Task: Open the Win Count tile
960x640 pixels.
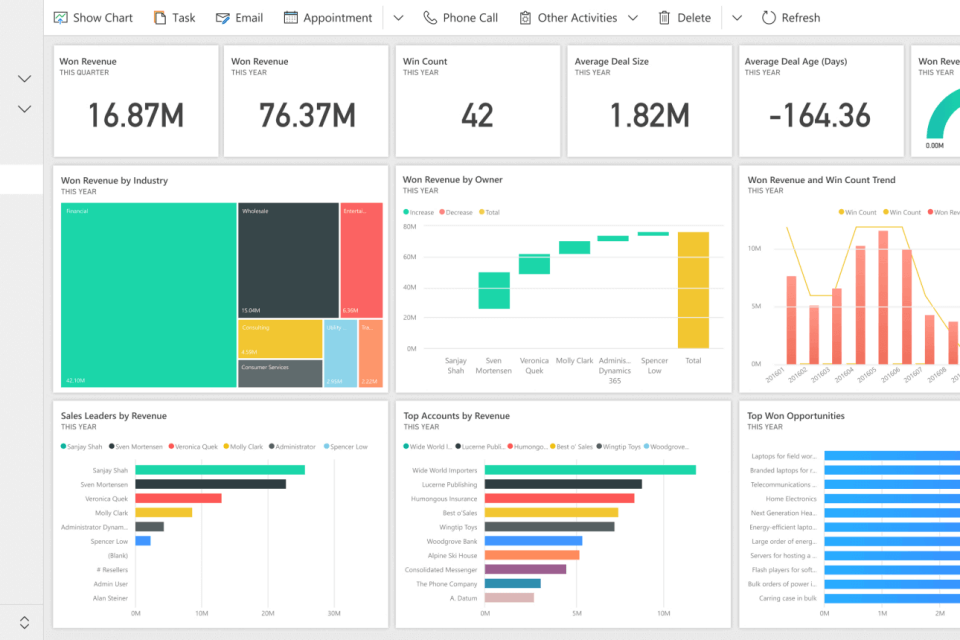Action: [477, 101]
